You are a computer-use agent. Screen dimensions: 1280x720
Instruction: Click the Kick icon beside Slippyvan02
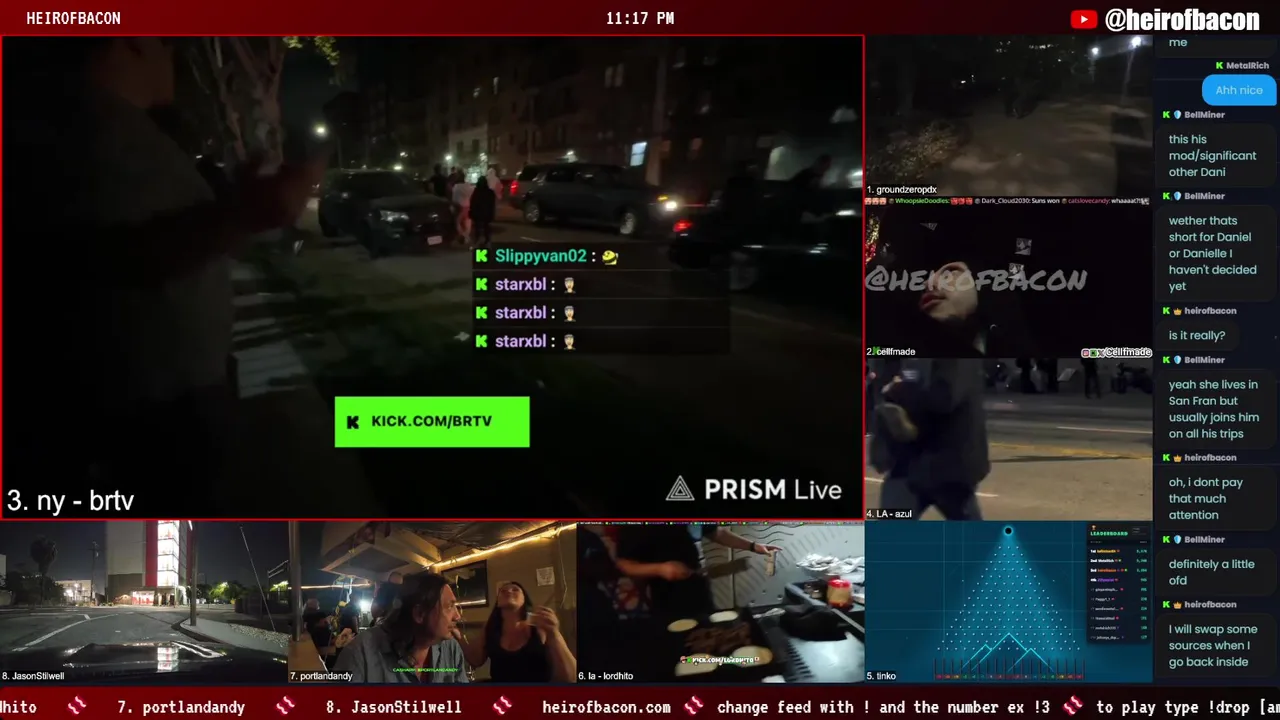coord(482,256)
